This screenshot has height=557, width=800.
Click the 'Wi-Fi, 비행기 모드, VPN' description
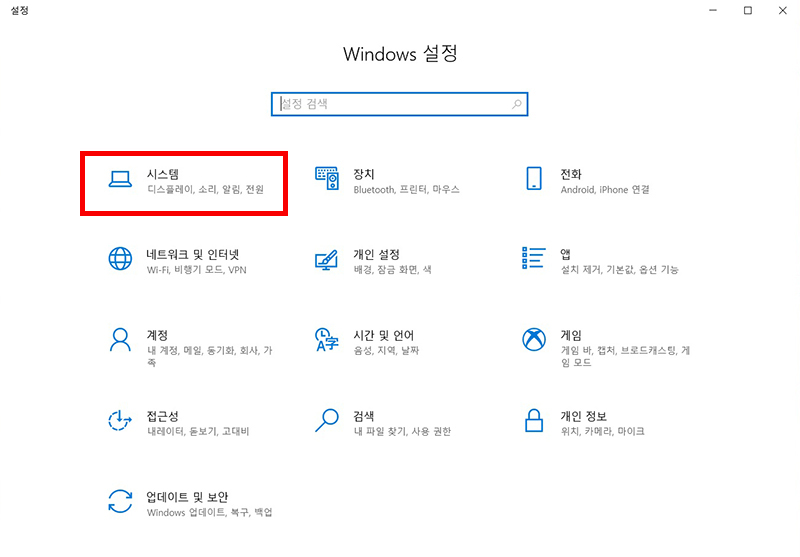(197, 270)
